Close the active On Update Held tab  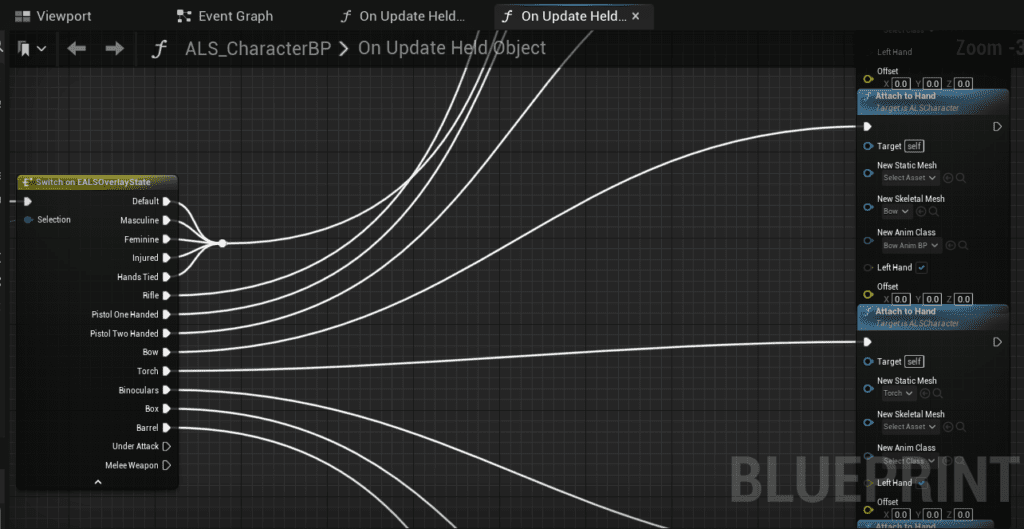(x=635, y=16)
